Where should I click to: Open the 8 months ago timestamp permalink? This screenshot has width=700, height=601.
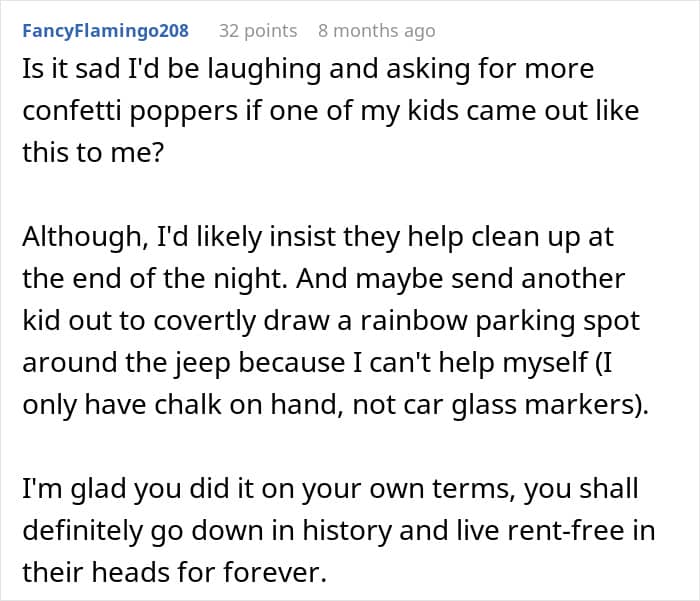tap(376, 30)
